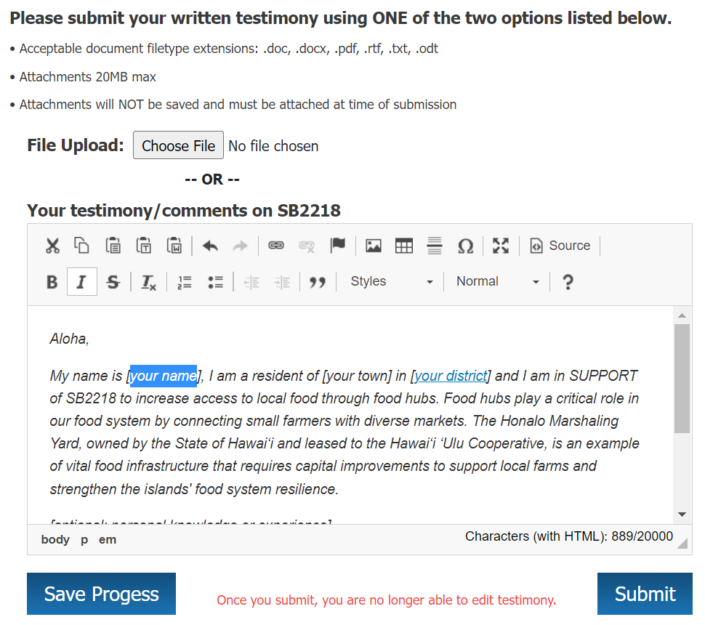Select the 'em' element path item

107,540
